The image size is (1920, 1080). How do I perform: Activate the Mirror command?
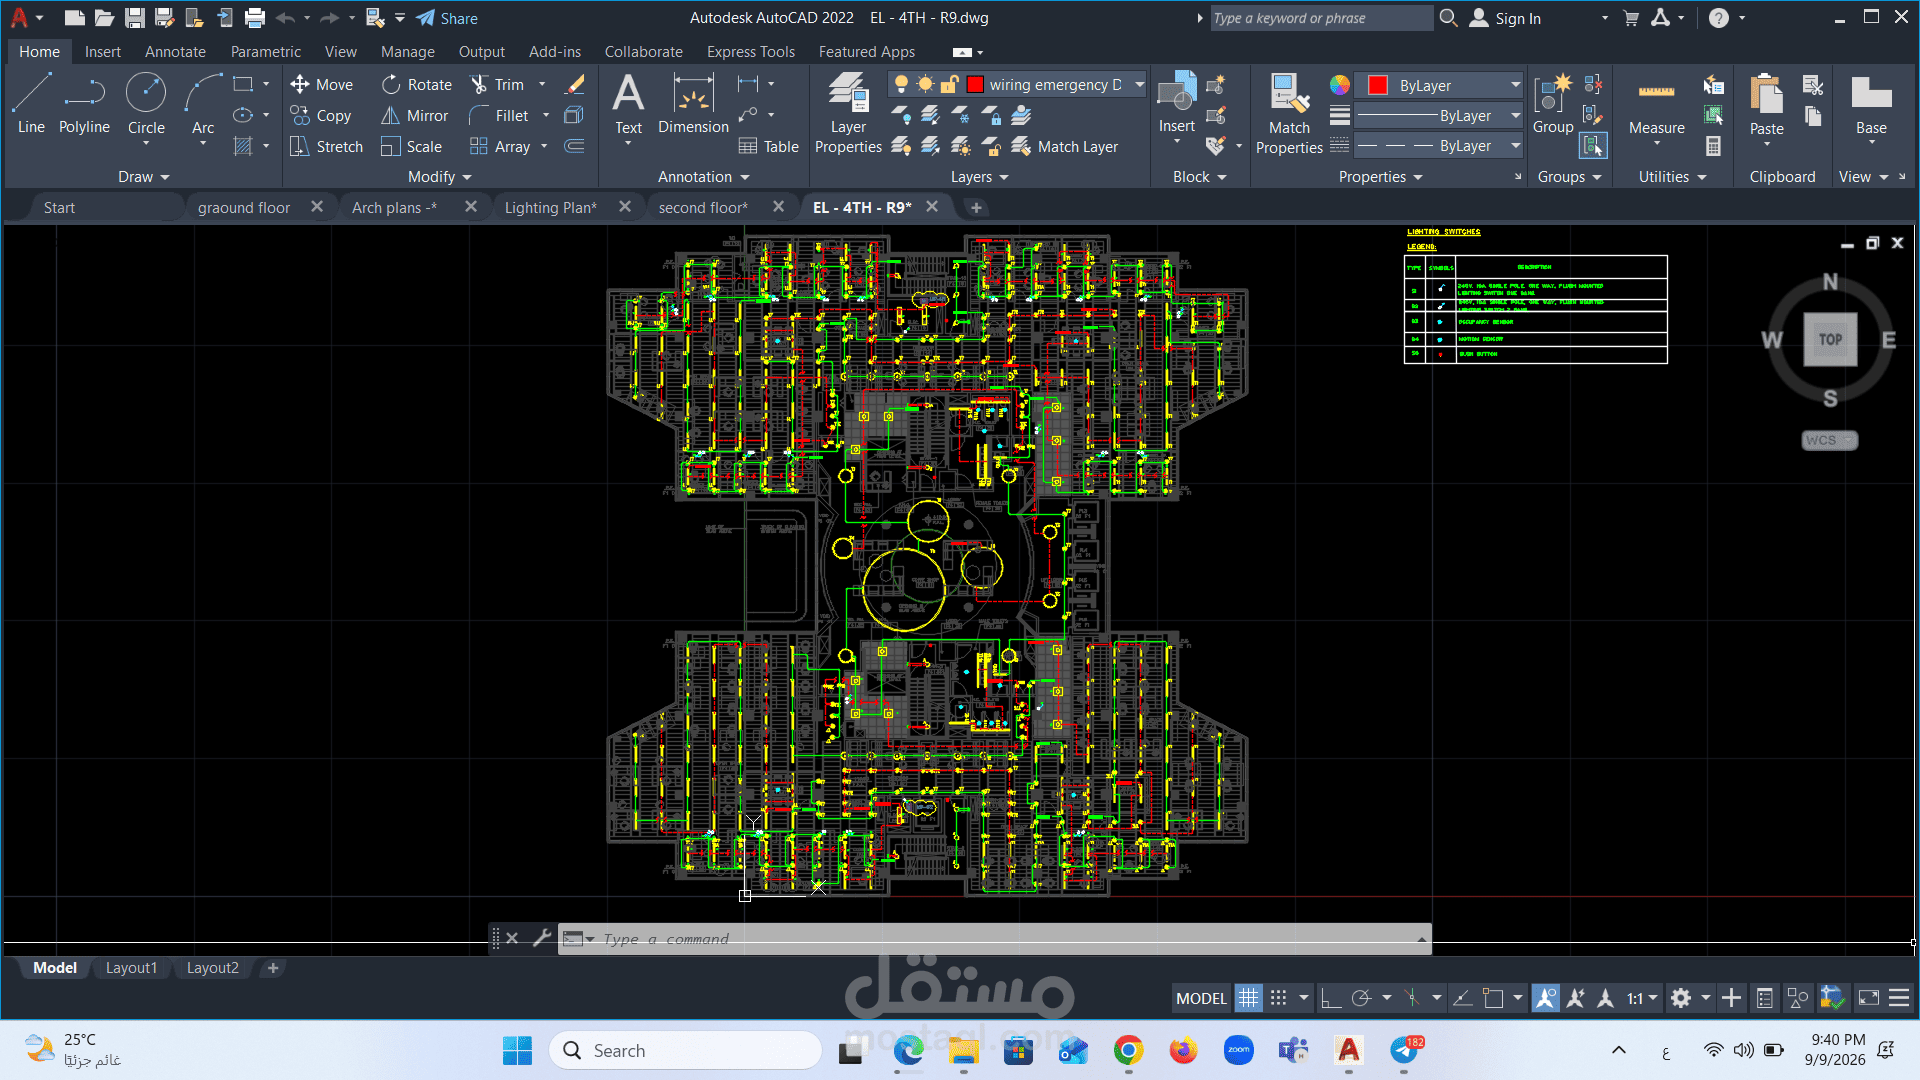tap(415, 116)
